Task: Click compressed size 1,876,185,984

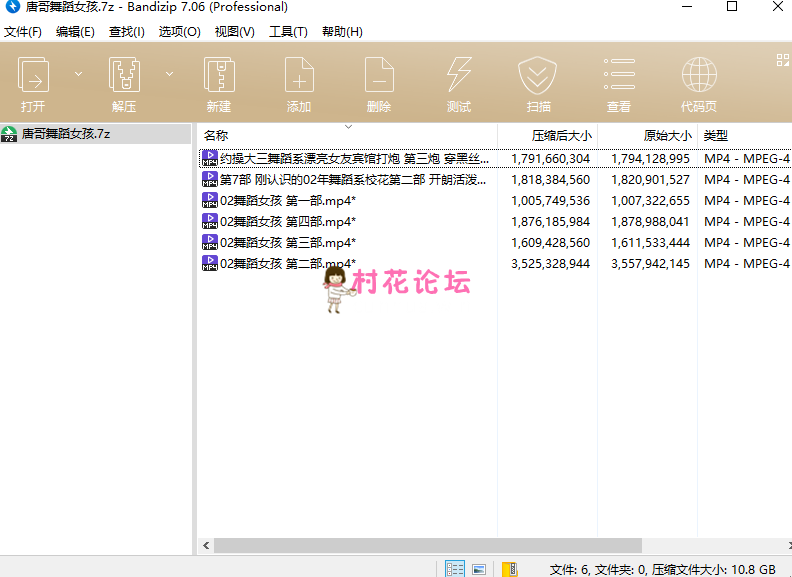Action: tap(551, 222)
